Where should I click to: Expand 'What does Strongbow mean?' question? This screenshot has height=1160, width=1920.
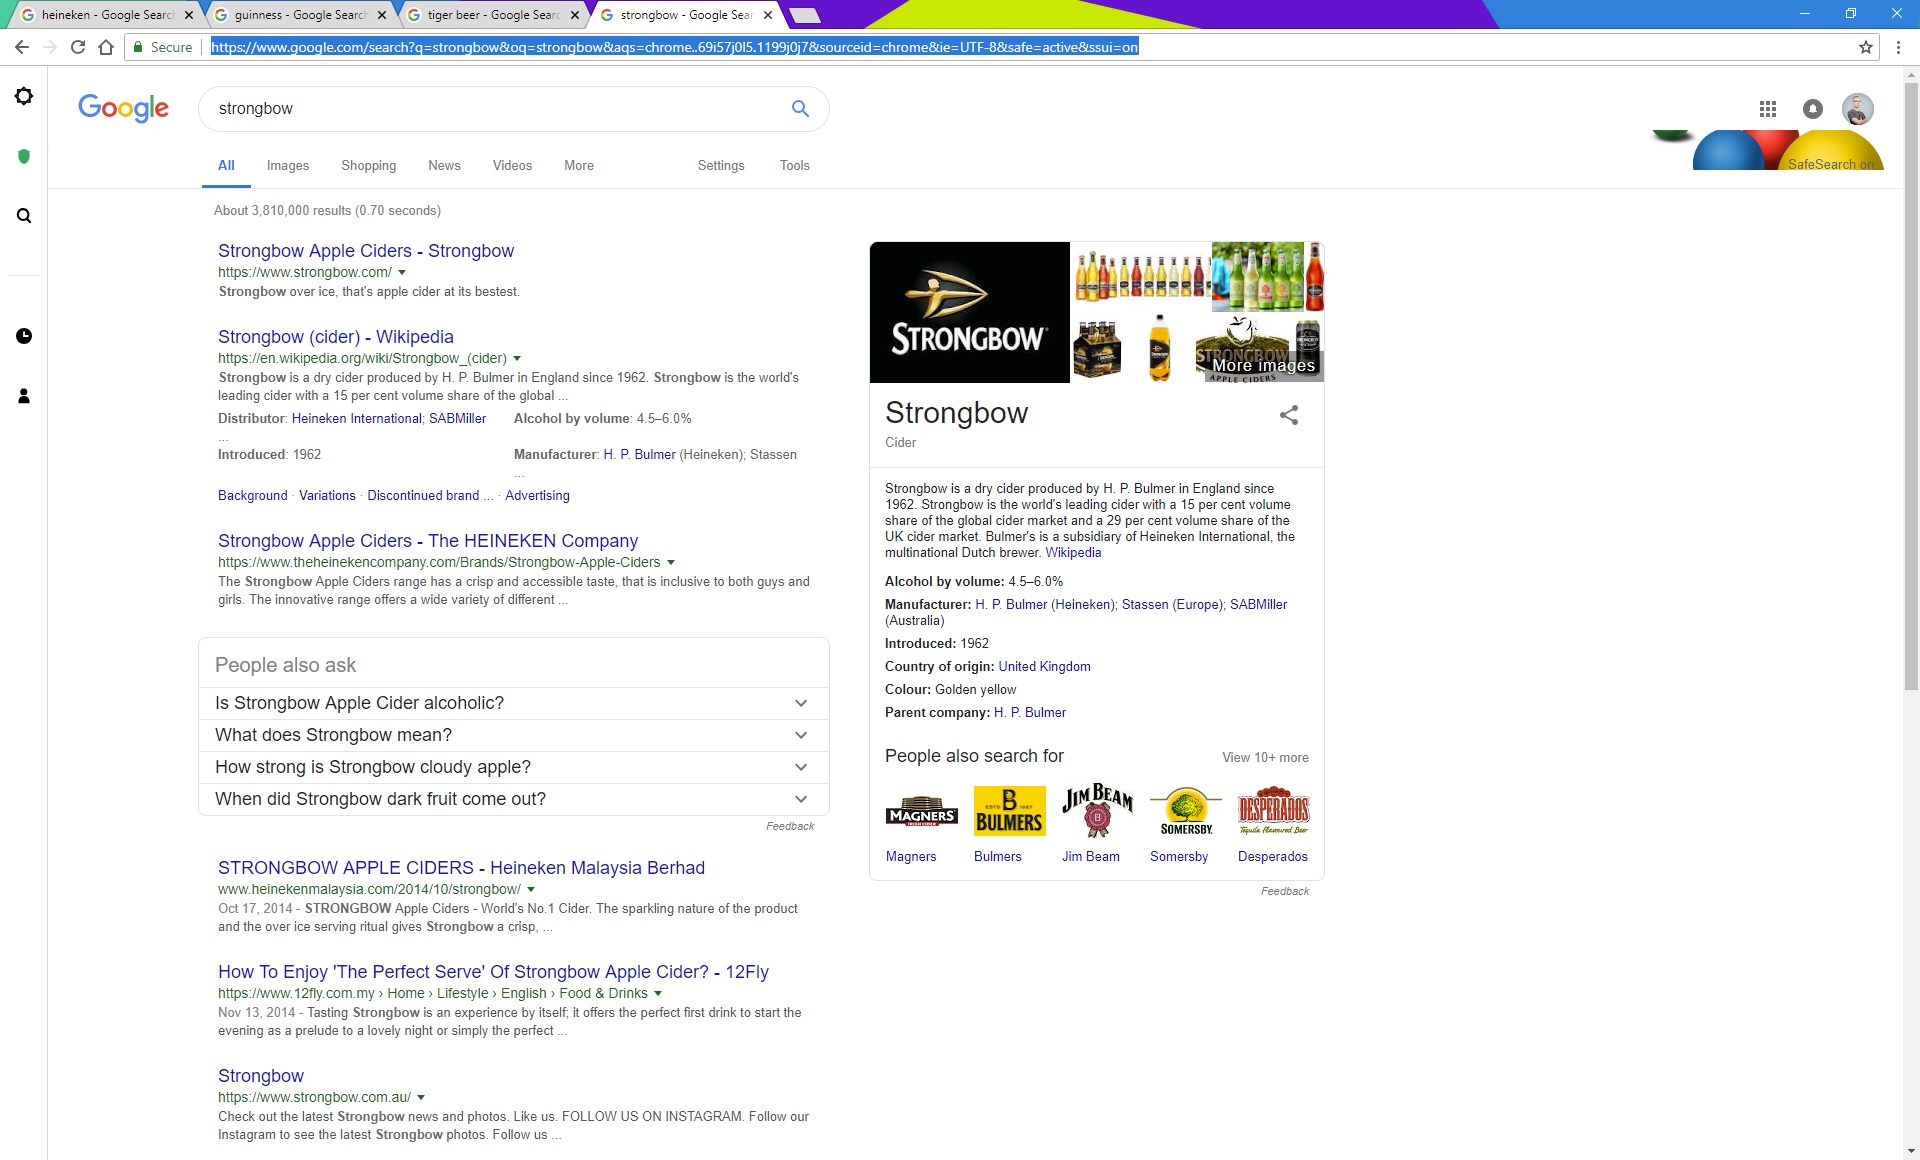click(x=514, y=735)
